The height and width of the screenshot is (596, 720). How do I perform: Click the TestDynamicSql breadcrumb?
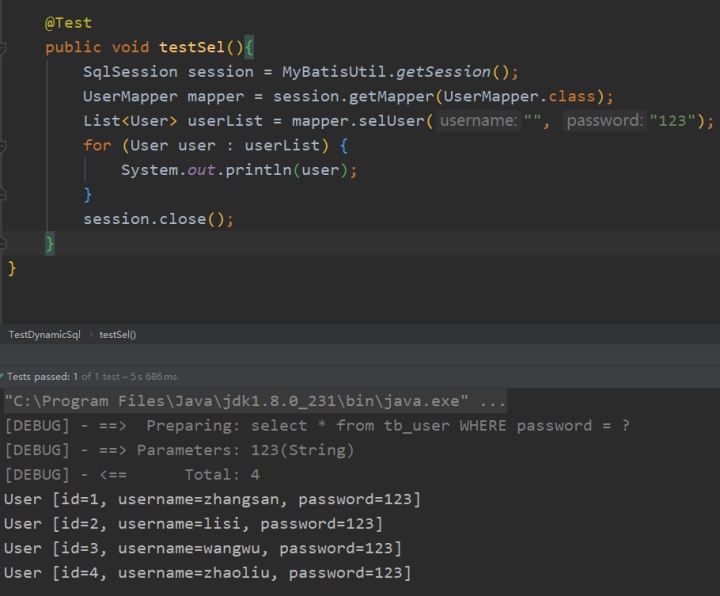tap(45, 335)
